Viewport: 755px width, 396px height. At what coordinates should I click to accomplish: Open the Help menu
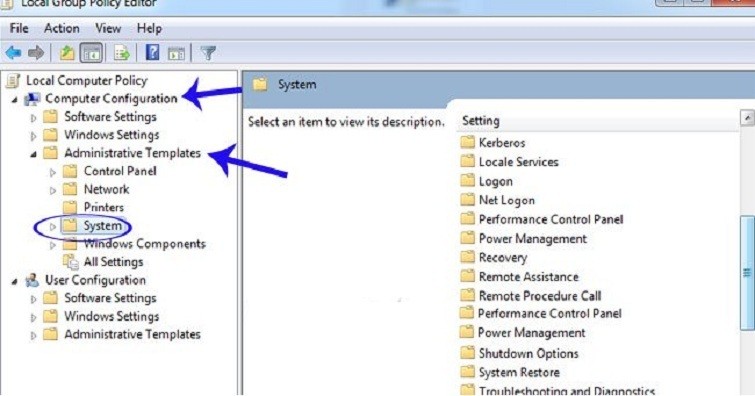pos(149,28)
